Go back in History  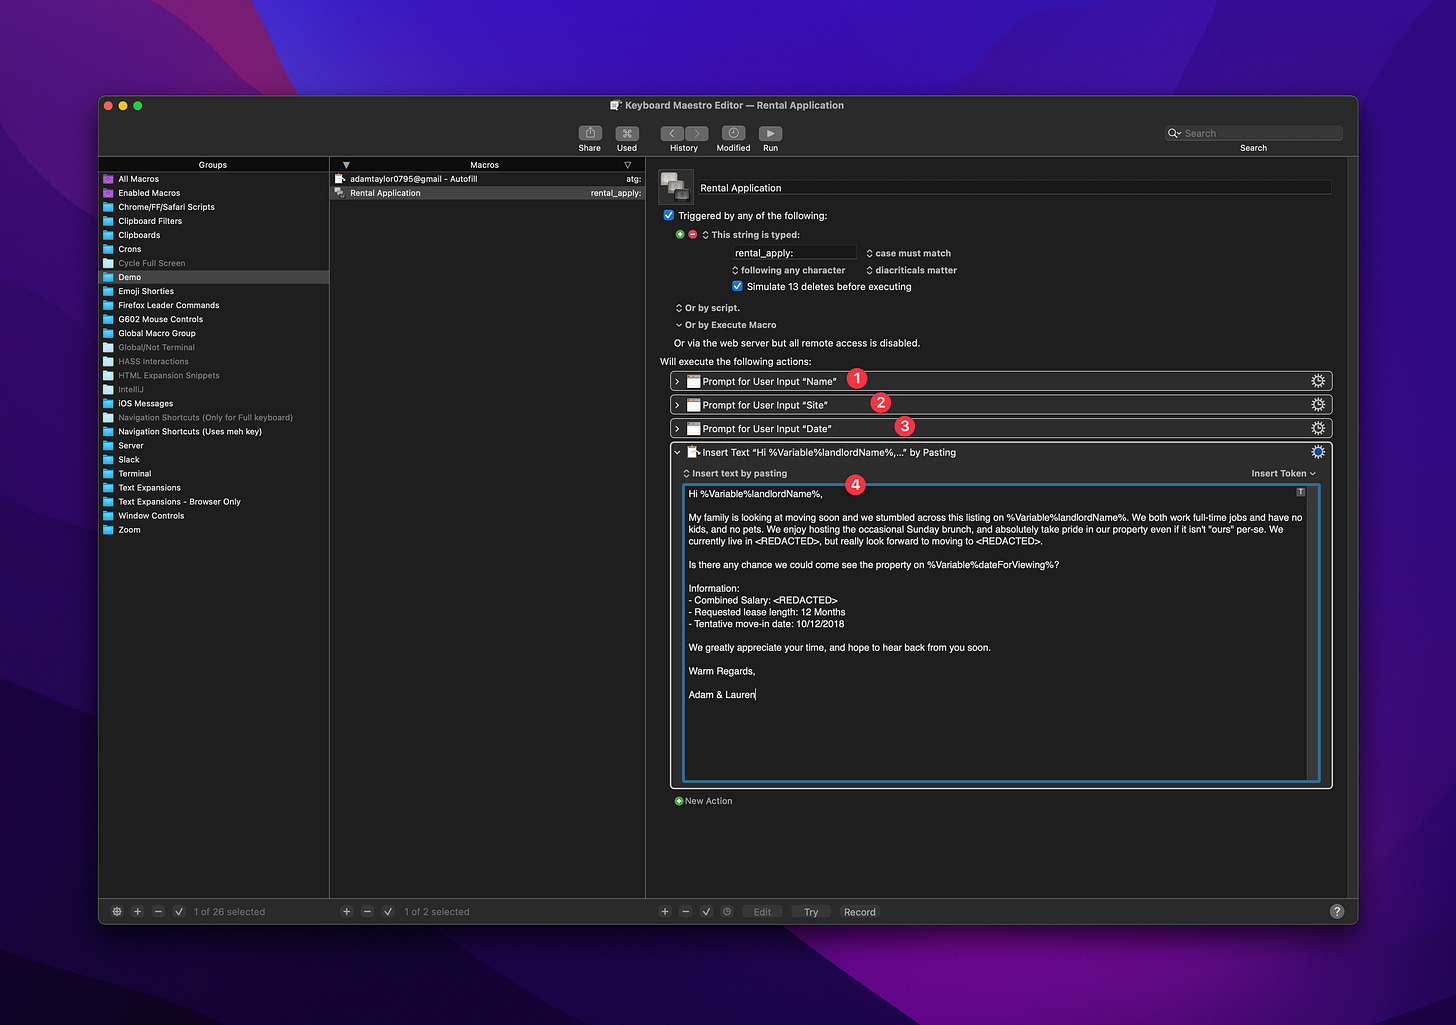pos(672,133)
